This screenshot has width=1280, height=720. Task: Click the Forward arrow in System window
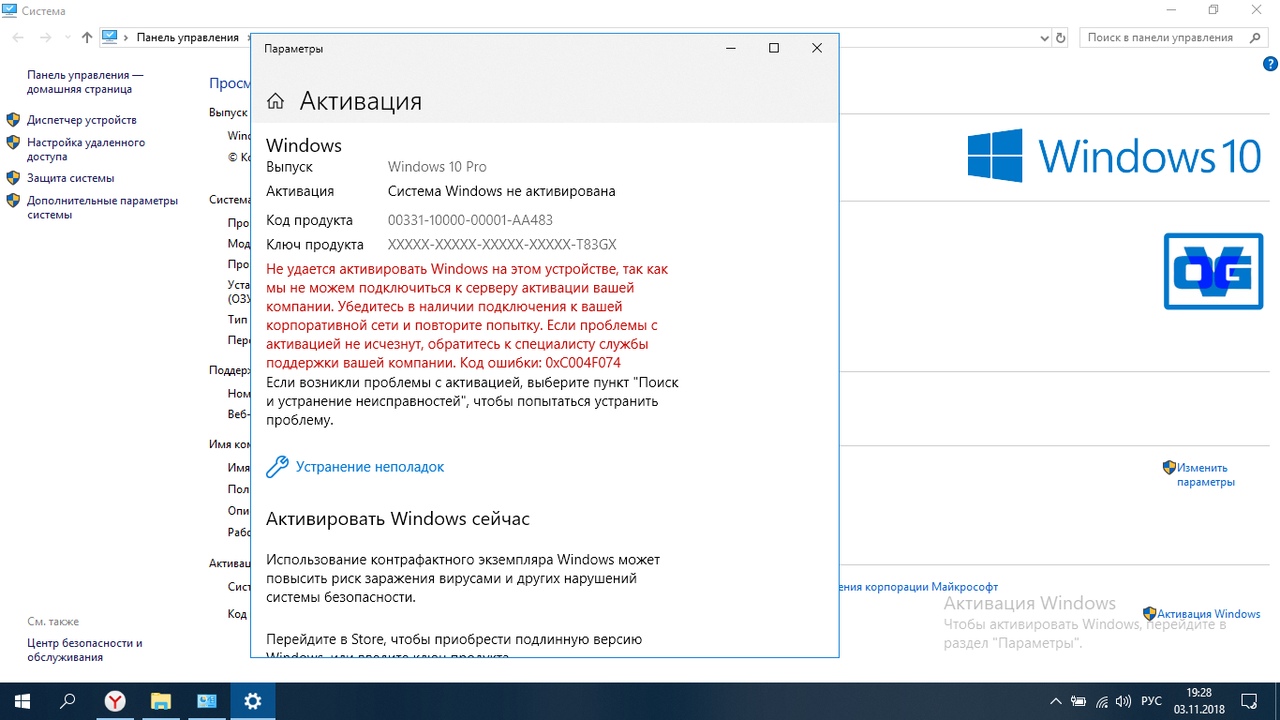point(46,37)
